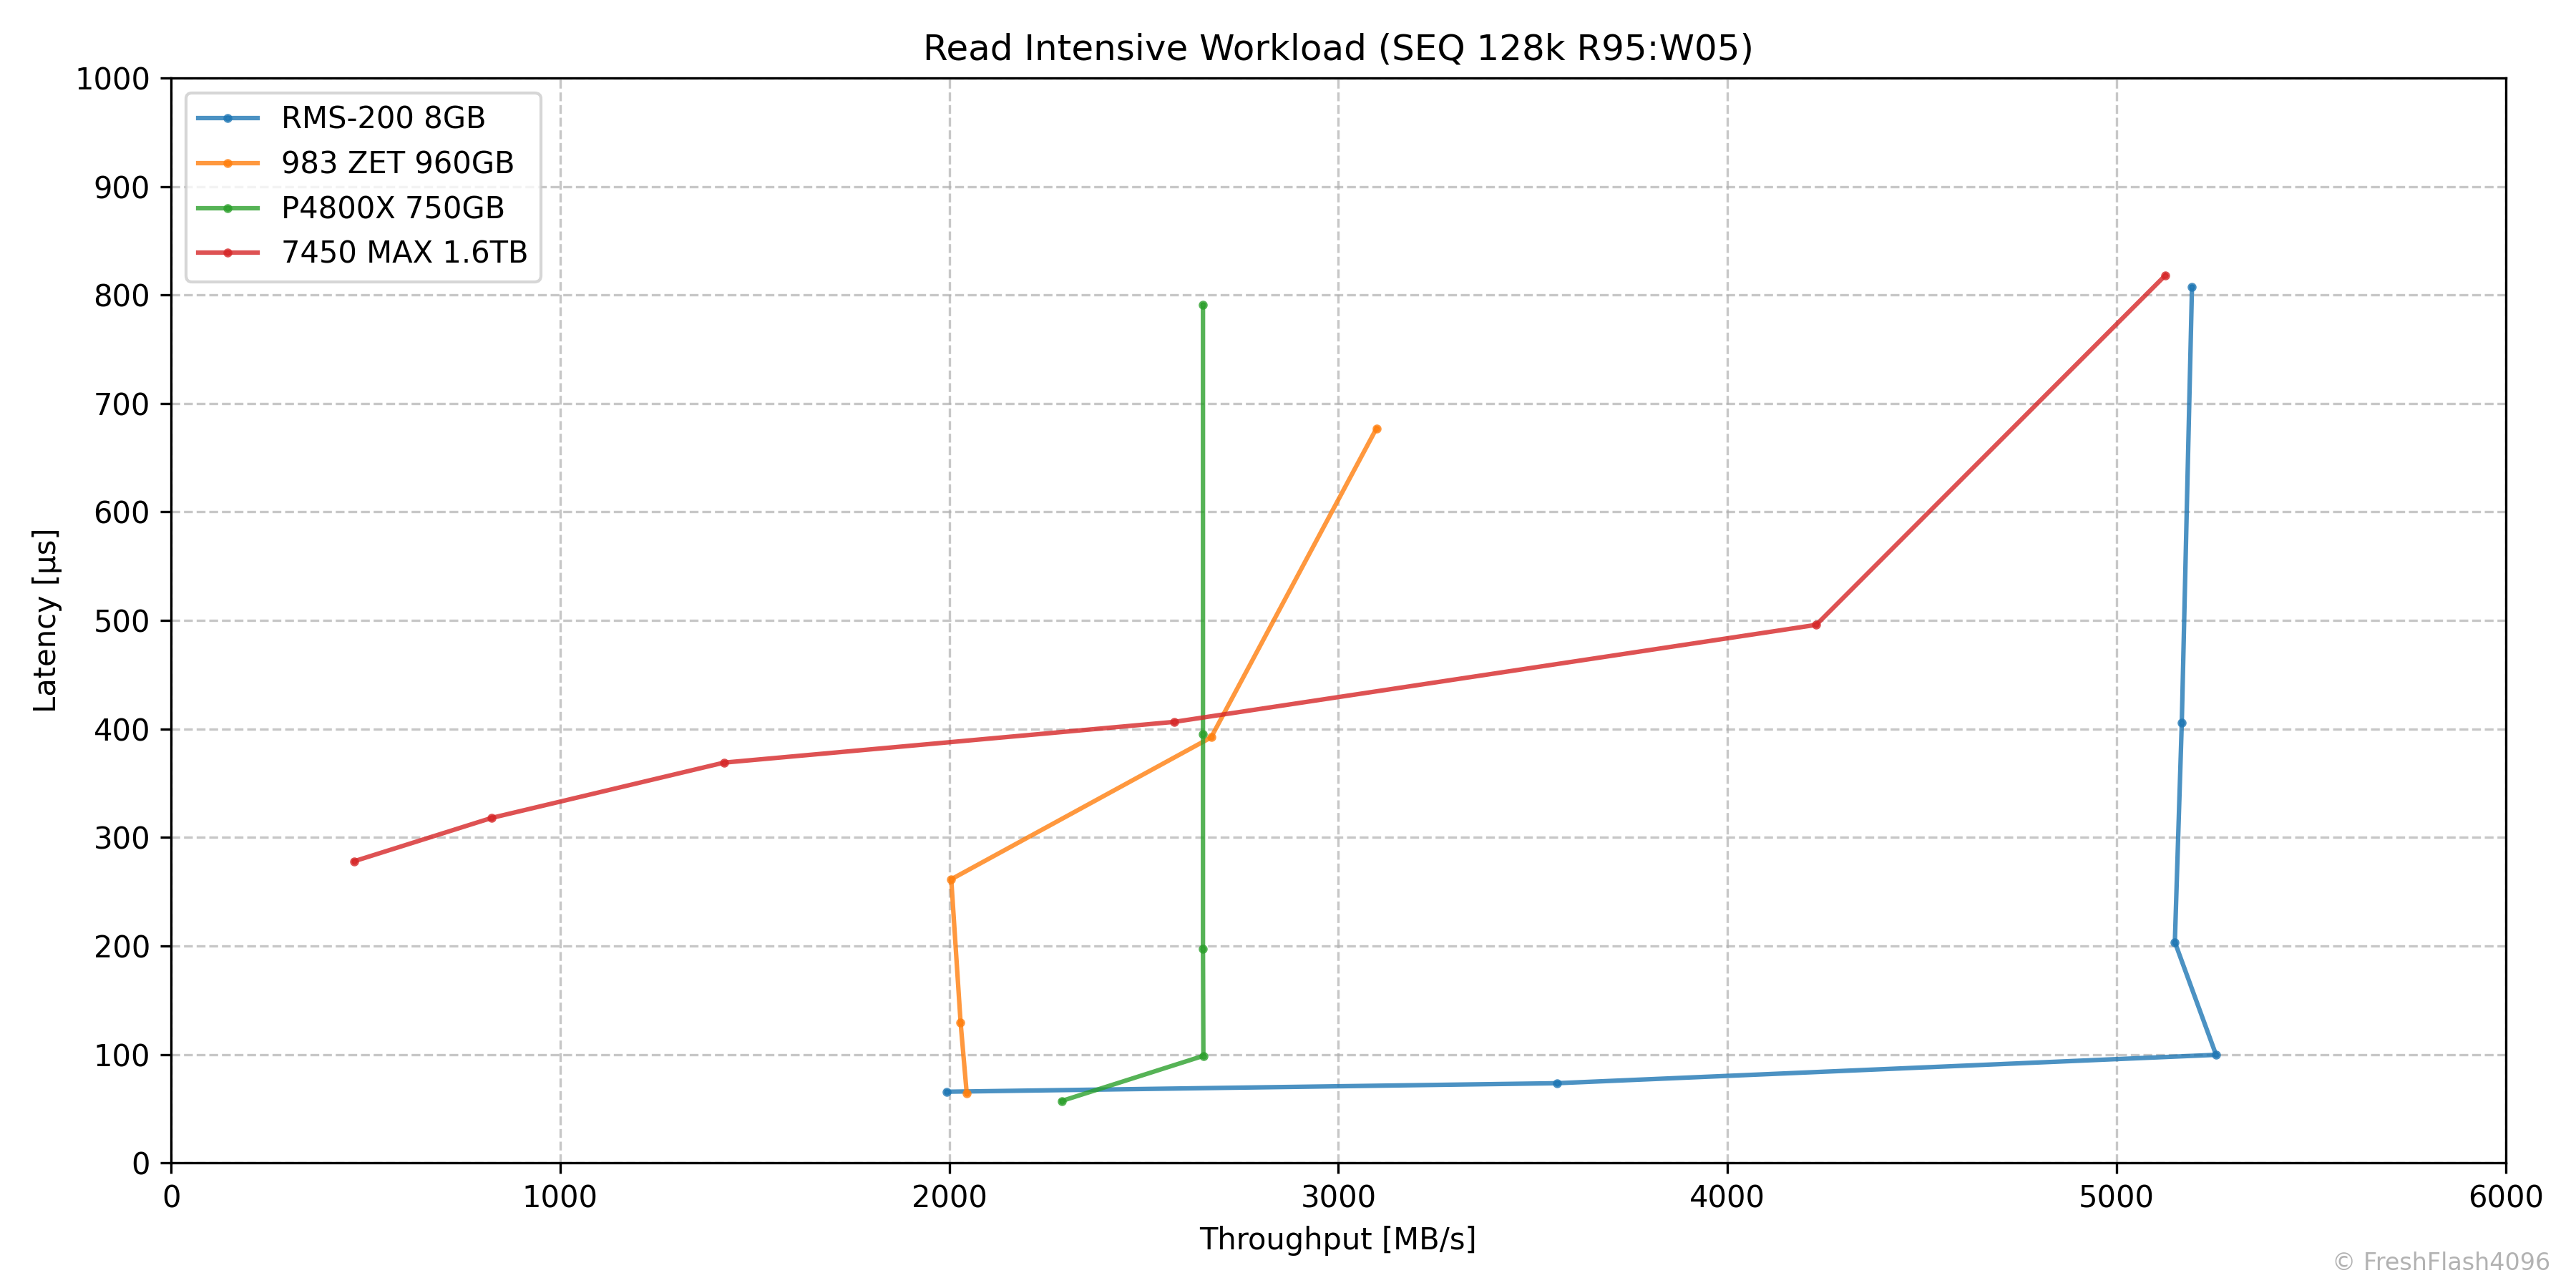Click the green P4800X legend line swatch
This screenshot has height=1288, width=2576.
tap(228, 208)
